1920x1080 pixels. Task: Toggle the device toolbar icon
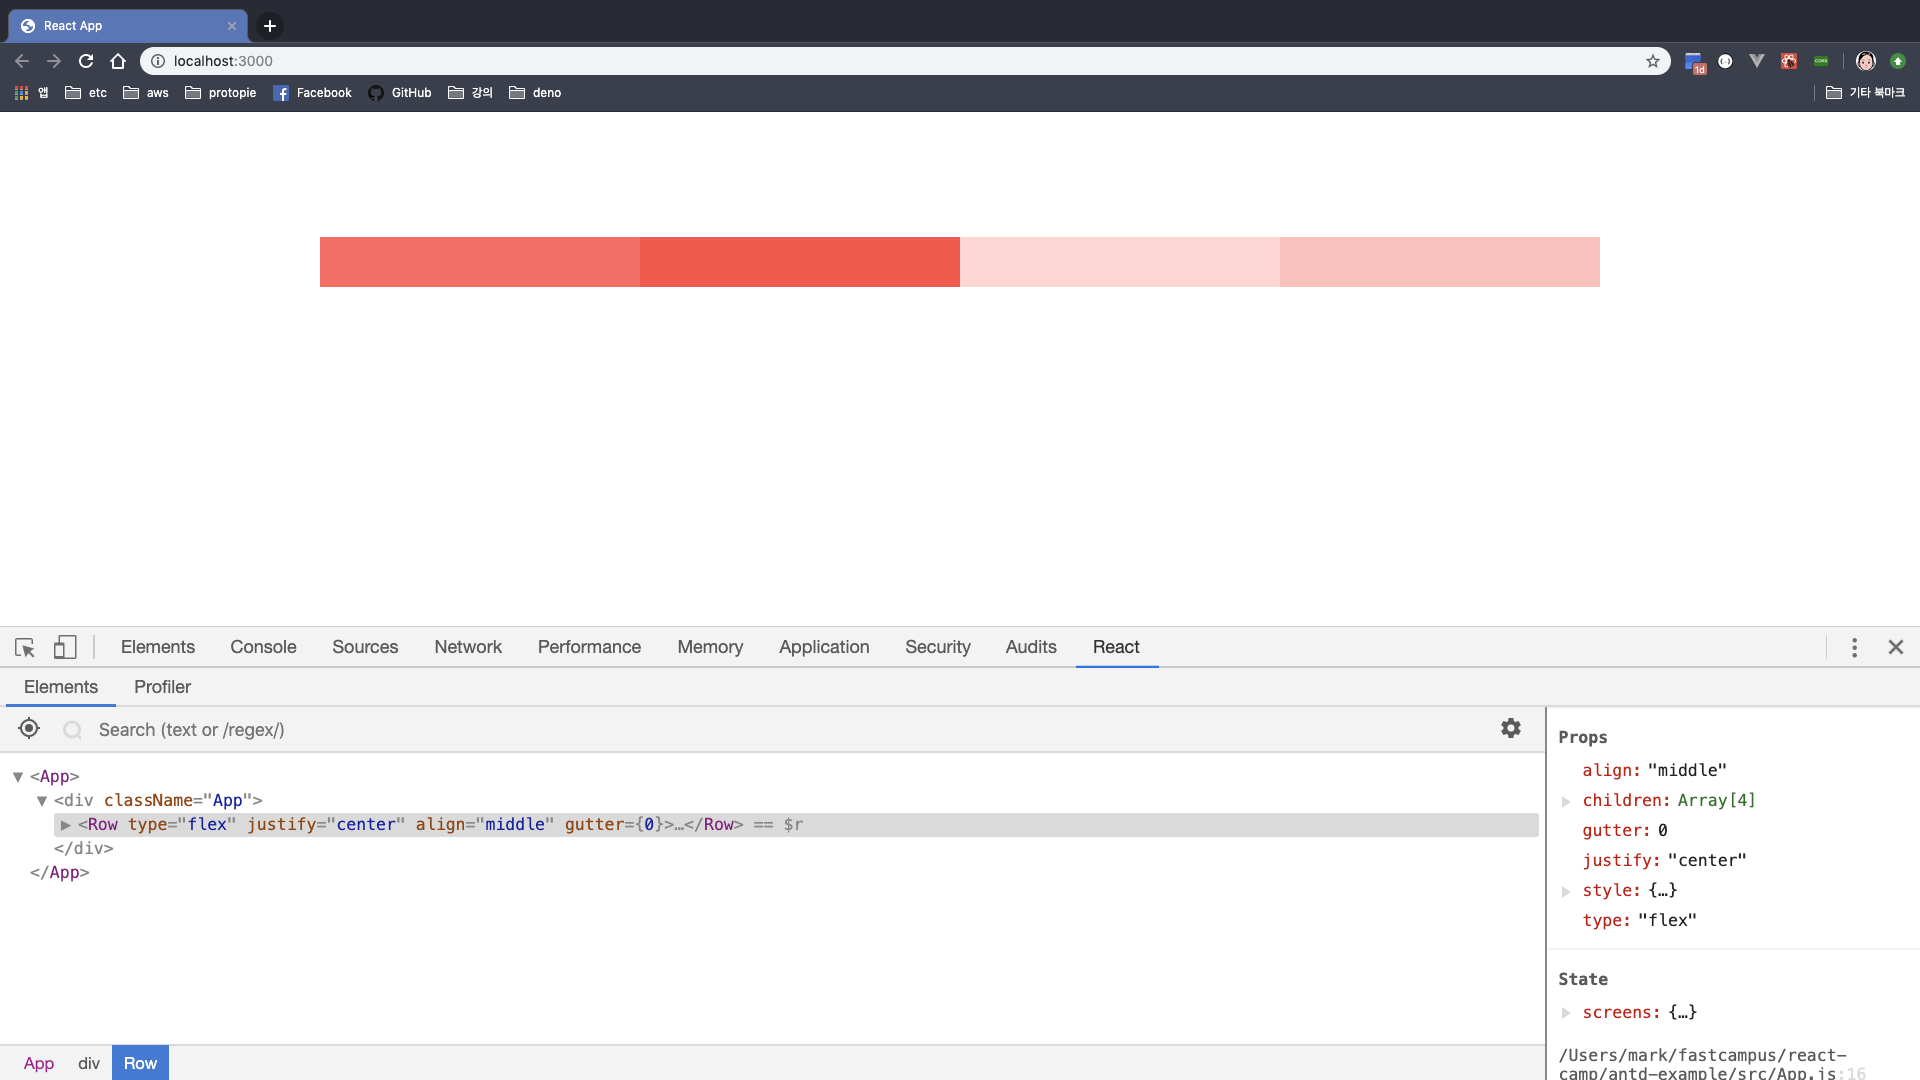click(65, 648)
